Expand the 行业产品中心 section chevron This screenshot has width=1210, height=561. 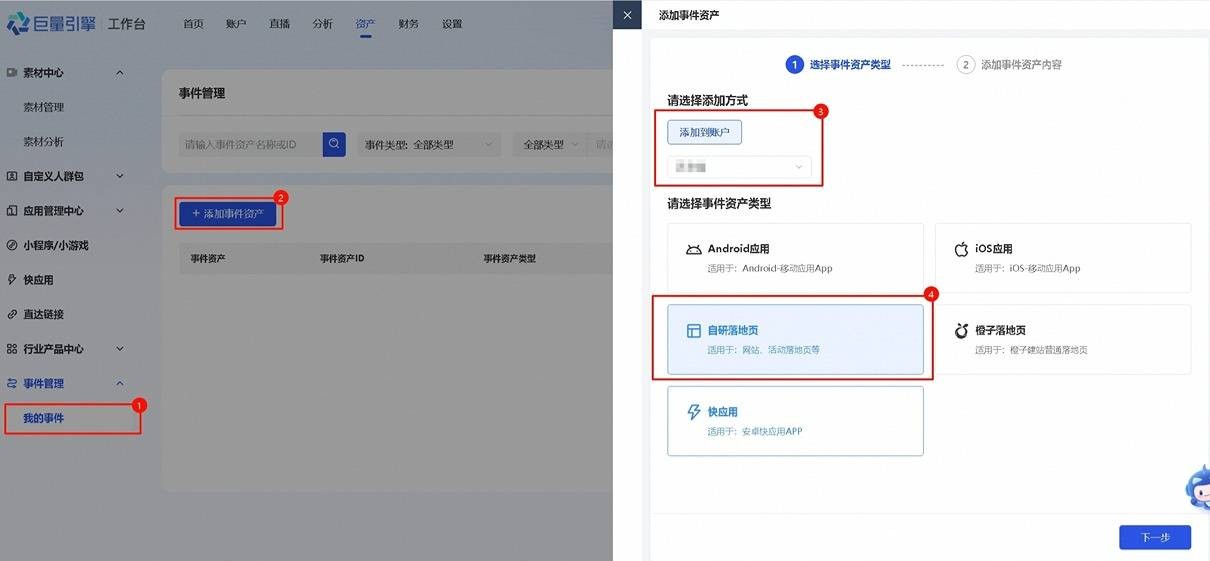coord(120,349)
